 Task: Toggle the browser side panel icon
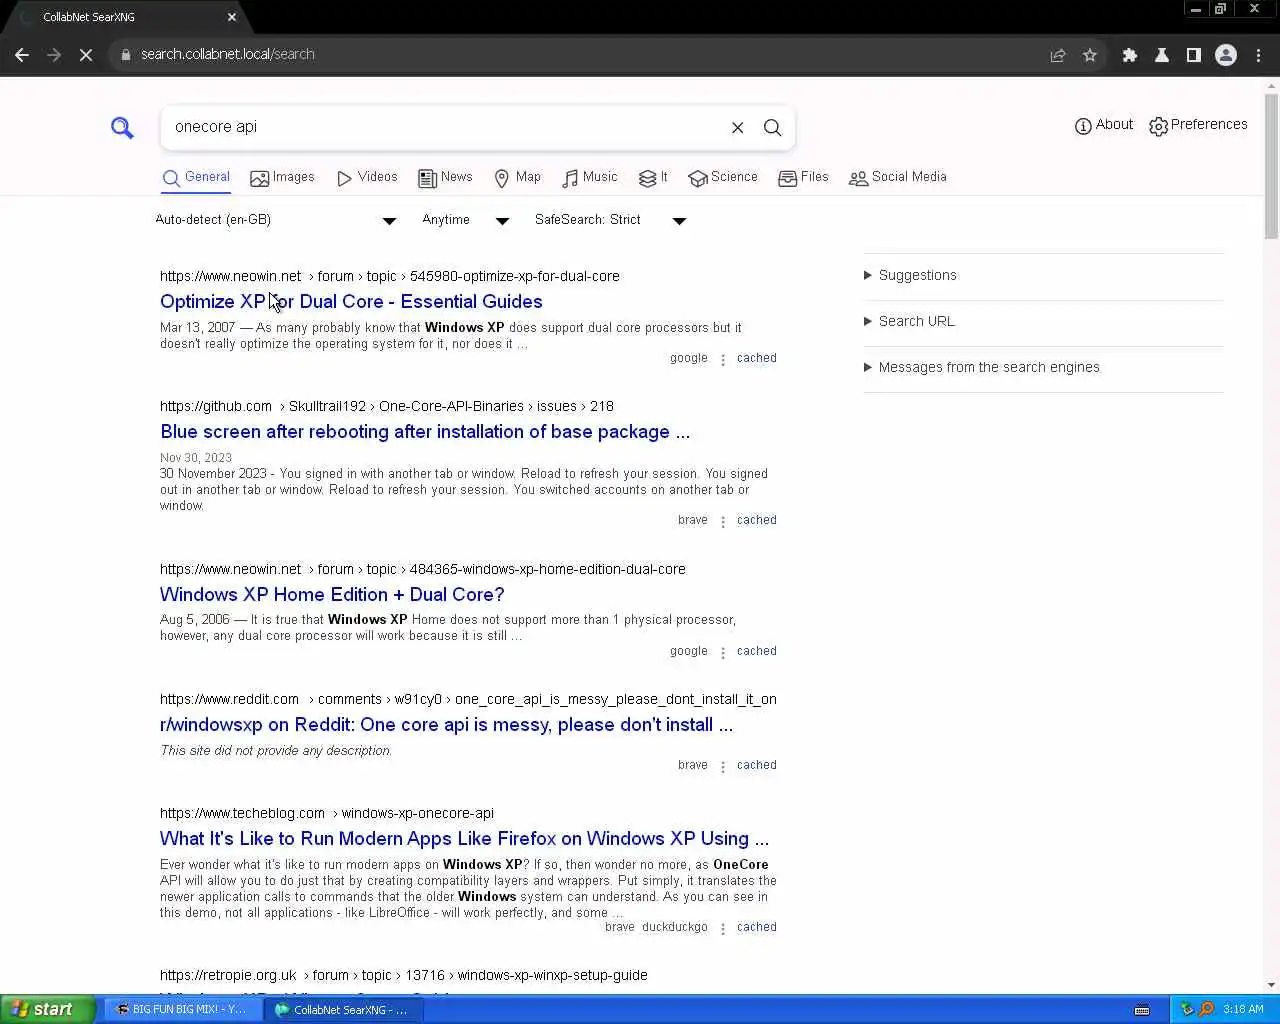click(x=1194, y=55)
